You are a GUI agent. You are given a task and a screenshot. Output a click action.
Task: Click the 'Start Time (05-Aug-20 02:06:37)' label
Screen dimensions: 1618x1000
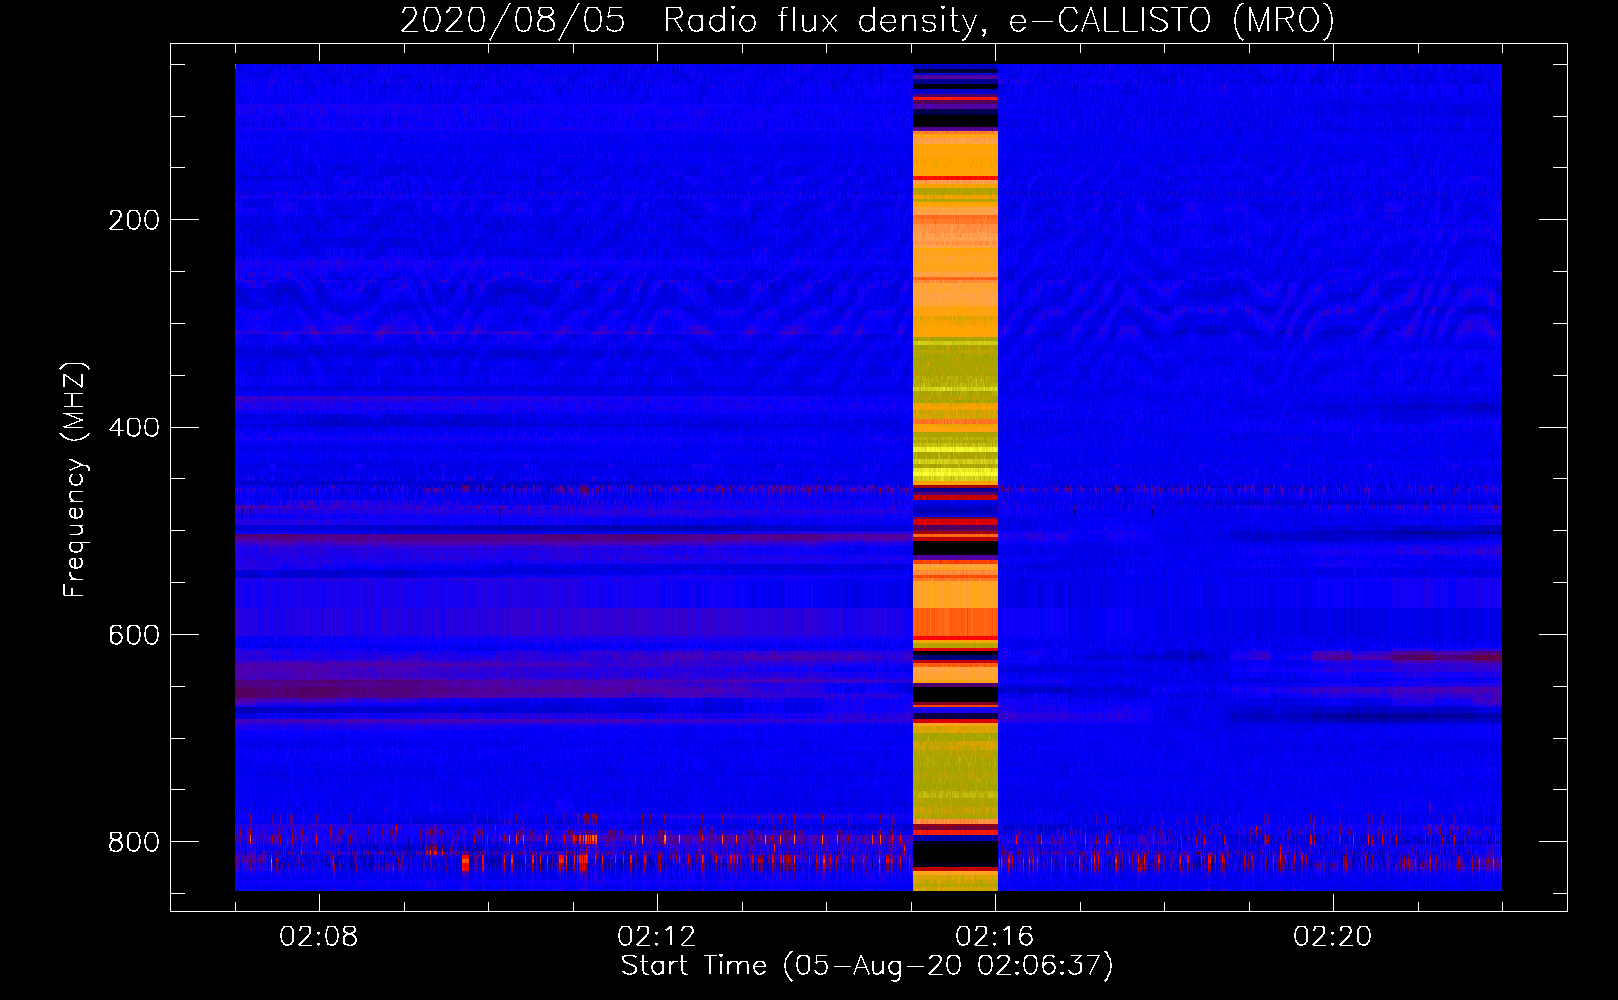[x=867, y=966]
